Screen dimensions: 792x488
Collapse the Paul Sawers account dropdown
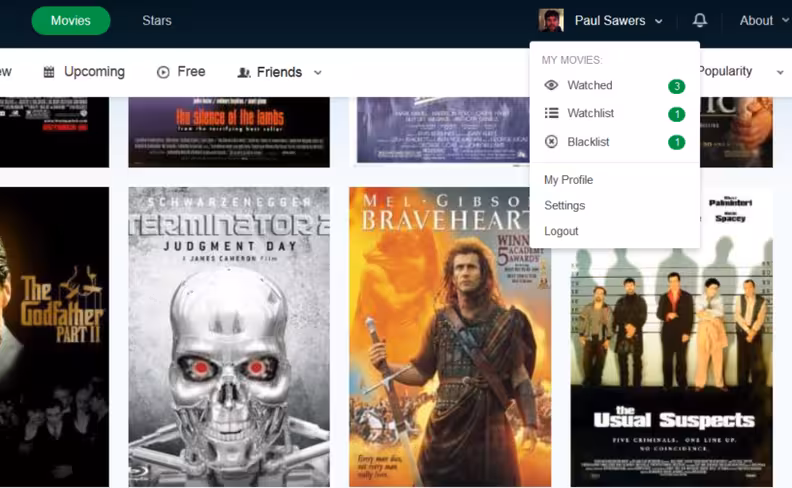659,21
